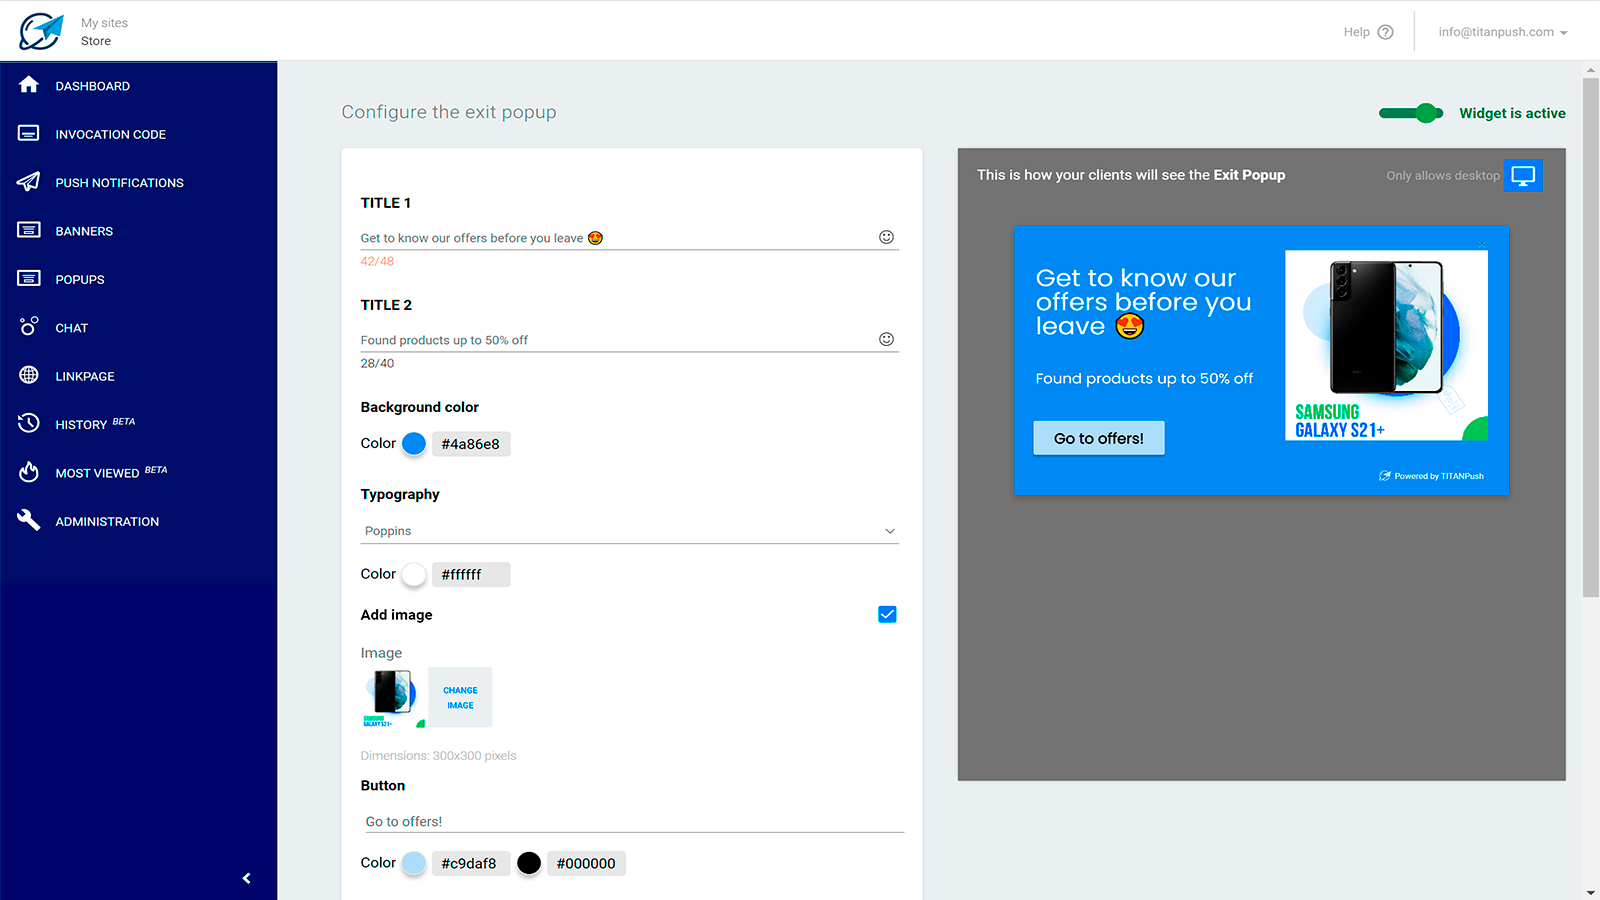Edit the button hex value #c9daf8
Image resolution: width=1600 pixels, height=900 pixels.
click(471, 863)
